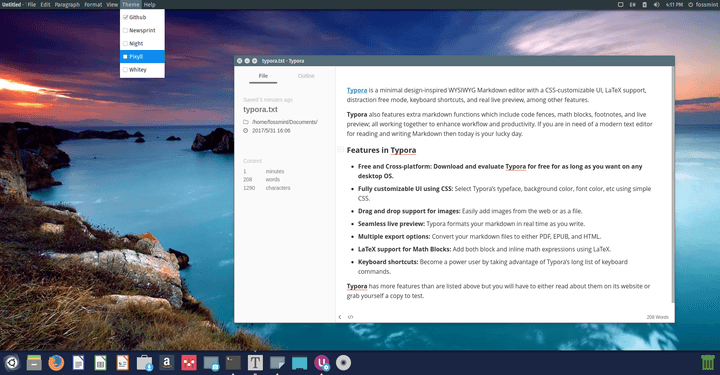This screenshot has width=720, height=375.
Task: Open the battery indicator in the top panel
Action: coord(645,5)
